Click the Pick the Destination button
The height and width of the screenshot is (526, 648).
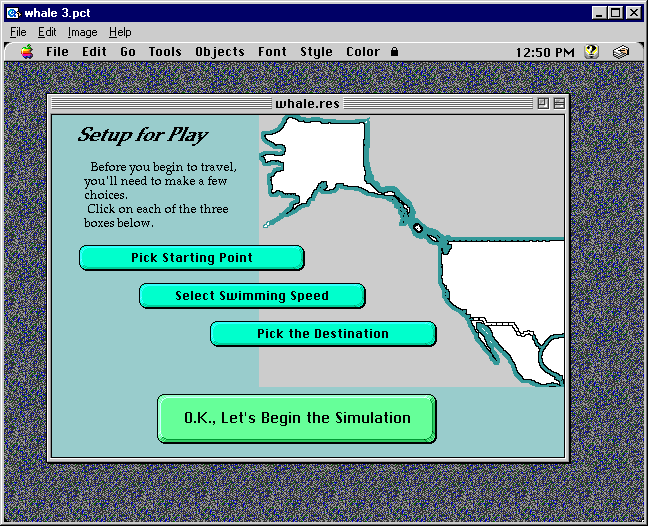[x=323, y=334]
